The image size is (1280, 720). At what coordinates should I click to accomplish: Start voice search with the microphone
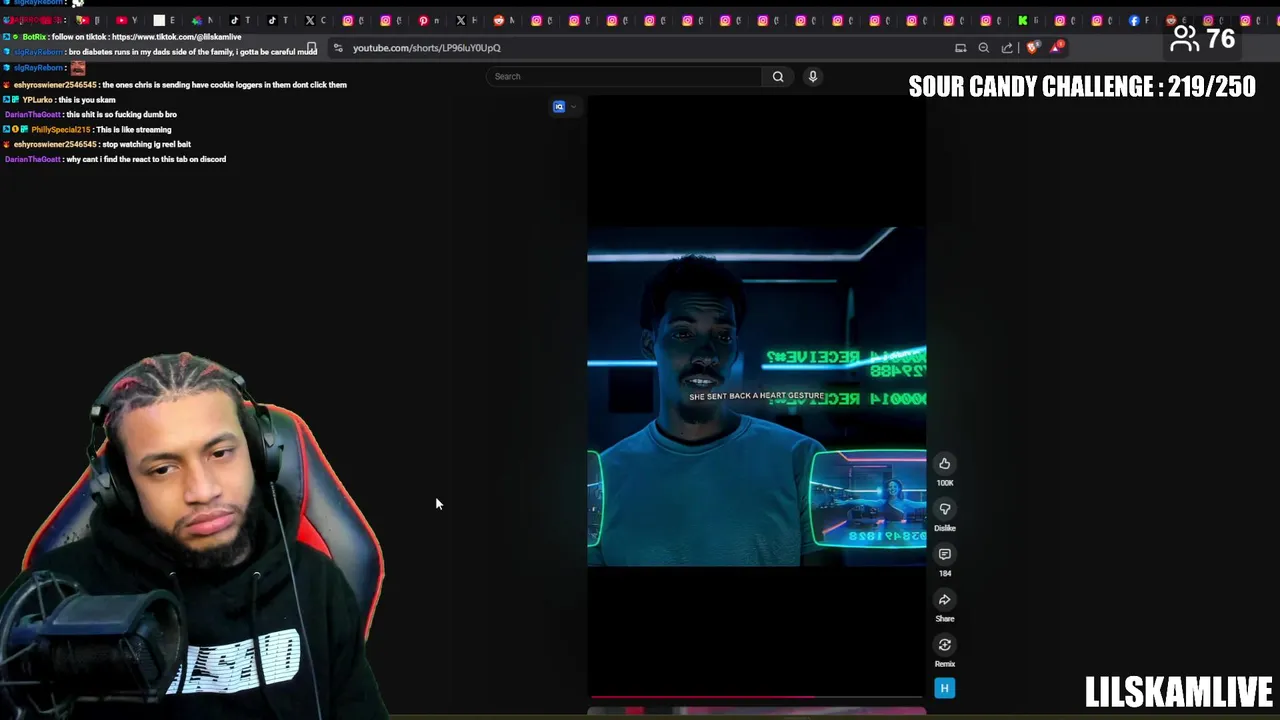pos(812,76)
